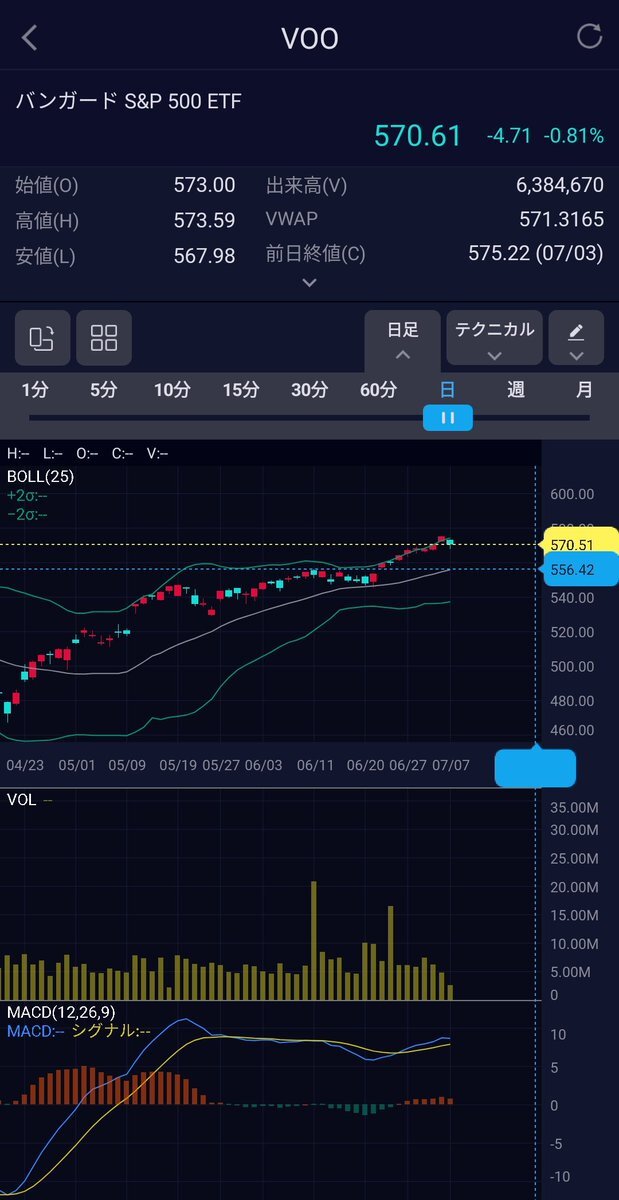619x1200 pixels.
Task: Tap the VOO ticker title
Action: [x=310, y=38]
